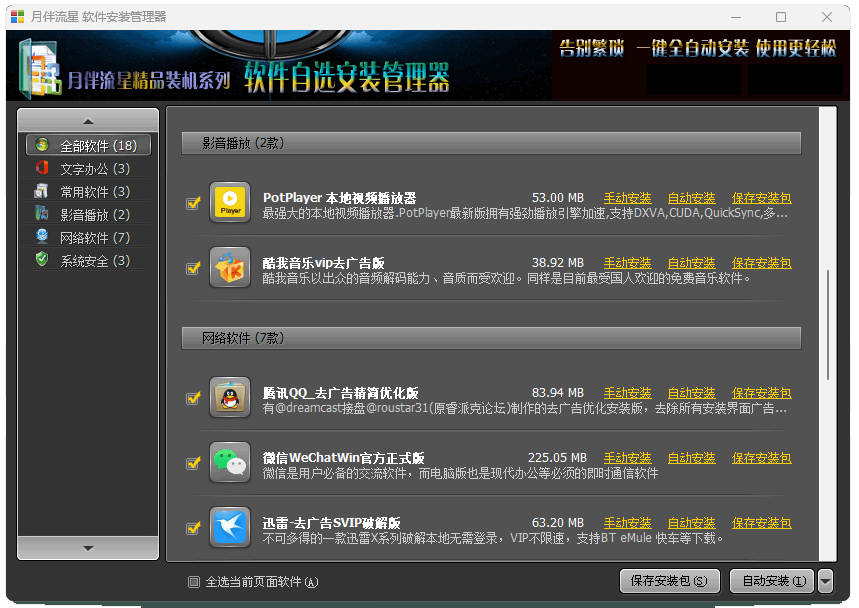
Task: Click the 腾讯QQ penguin icon
Action: [x=230, y=397]
